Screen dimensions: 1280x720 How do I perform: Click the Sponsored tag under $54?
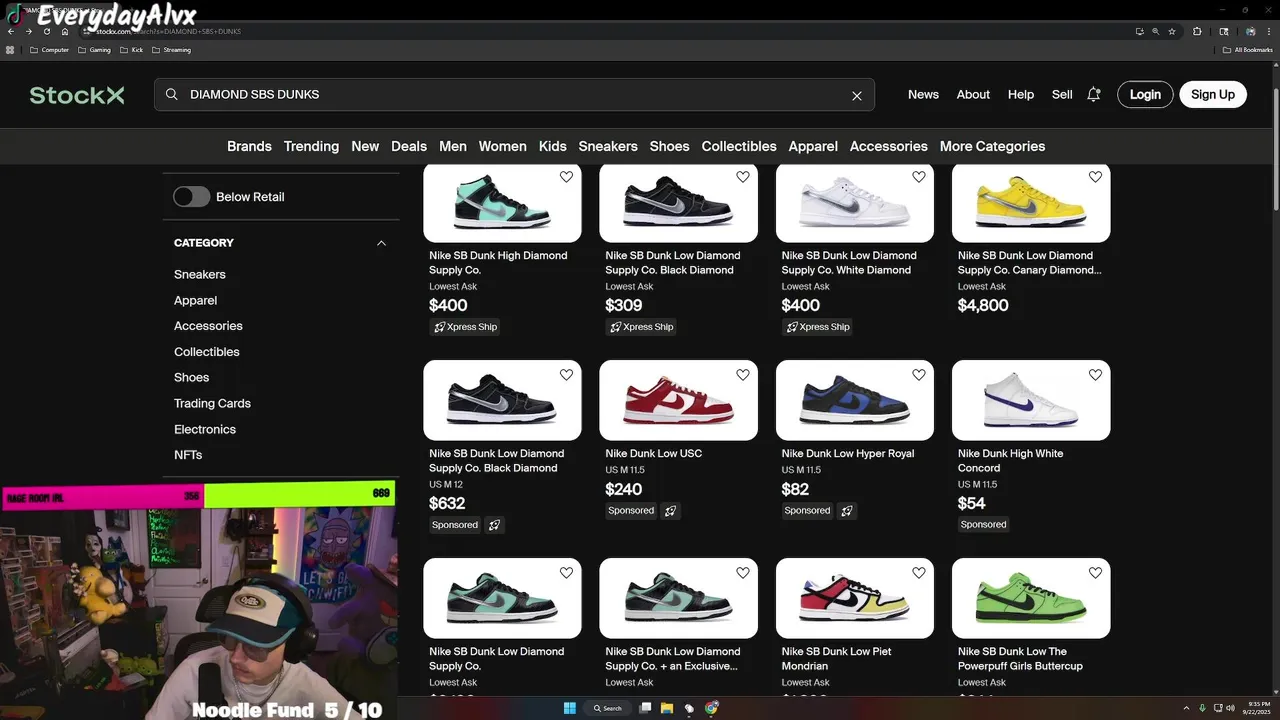(x=983, y=525)
